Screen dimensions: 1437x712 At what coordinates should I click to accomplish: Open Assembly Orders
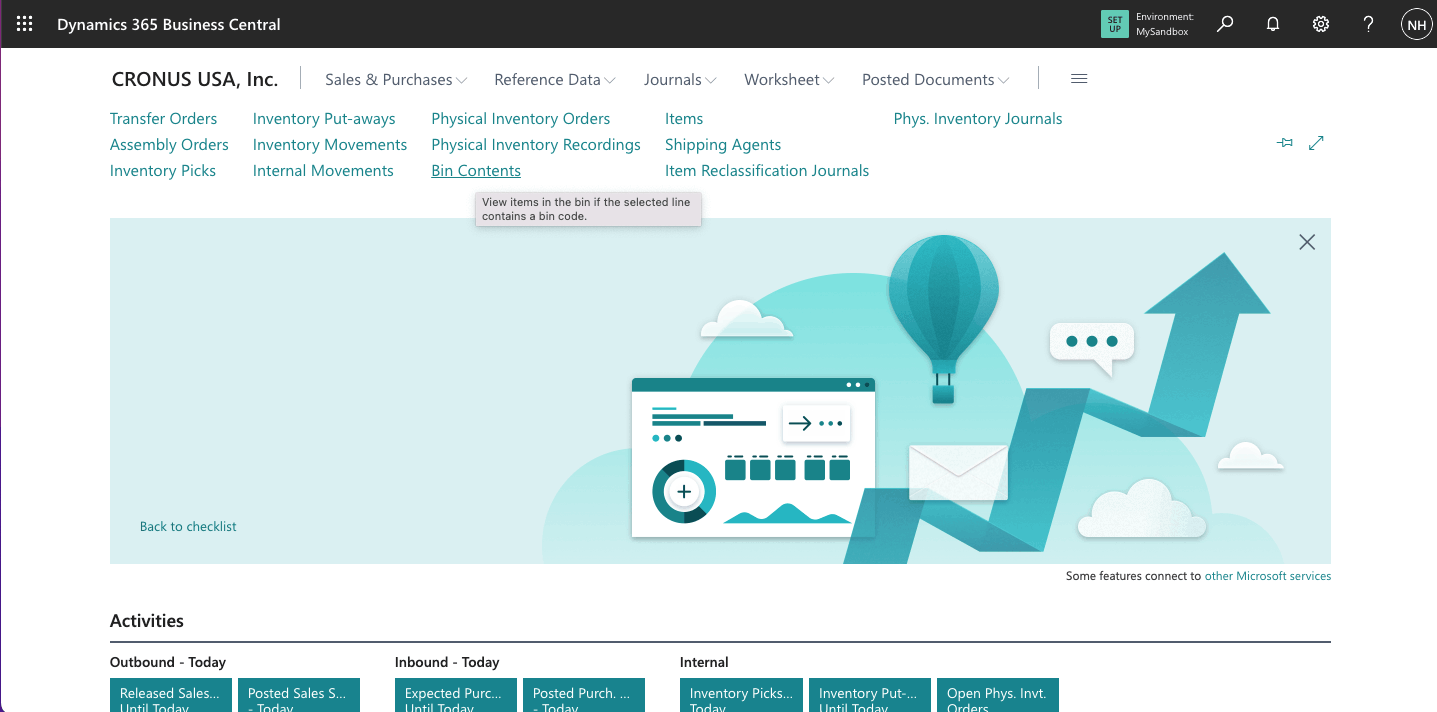click(169, 145)
